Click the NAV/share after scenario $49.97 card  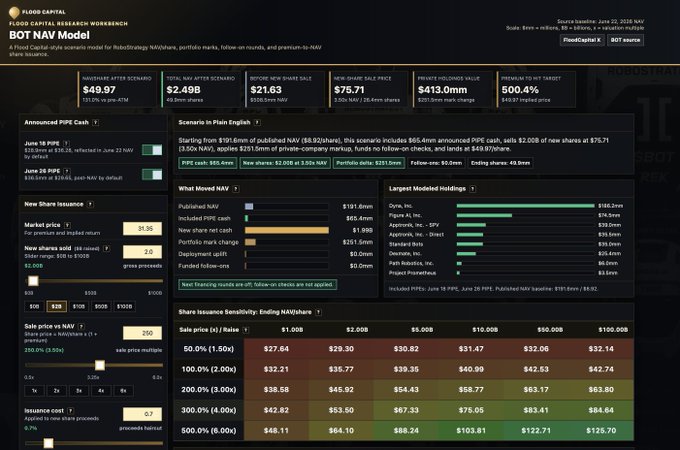click(116, 89)
